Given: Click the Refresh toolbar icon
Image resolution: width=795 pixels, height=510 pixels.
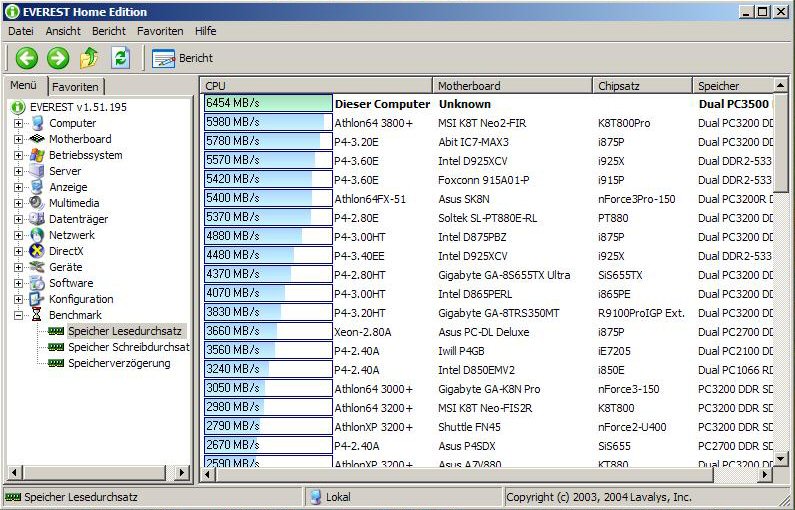Looking at the screenshot, I should 120,58.
